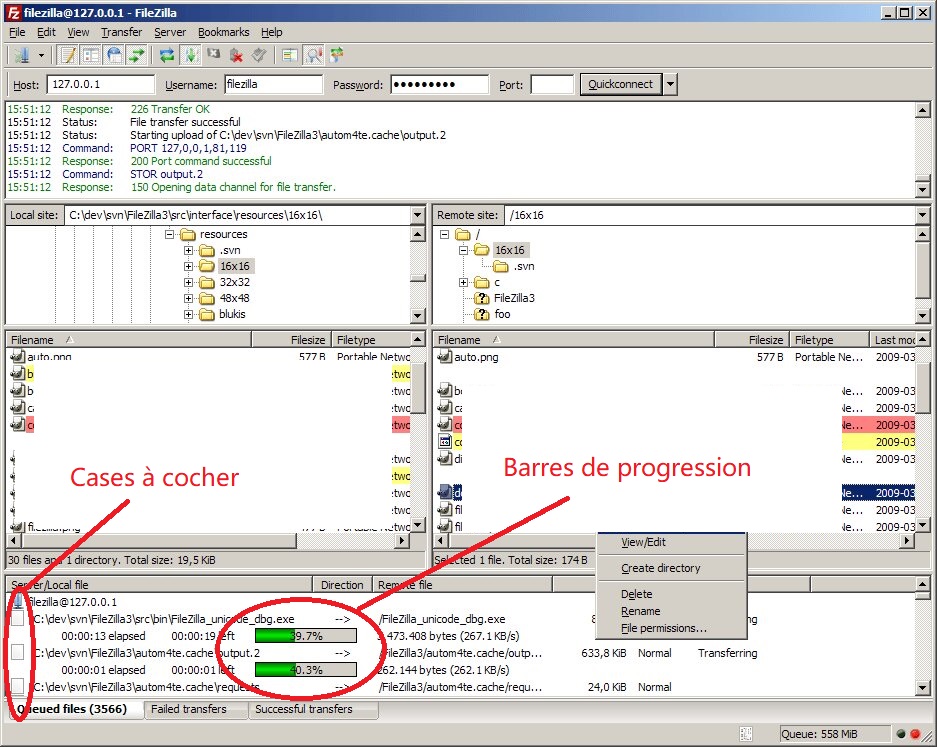Open the Transfer menu
This screenshot has height=747, width=937.
(x=121, y=32)
